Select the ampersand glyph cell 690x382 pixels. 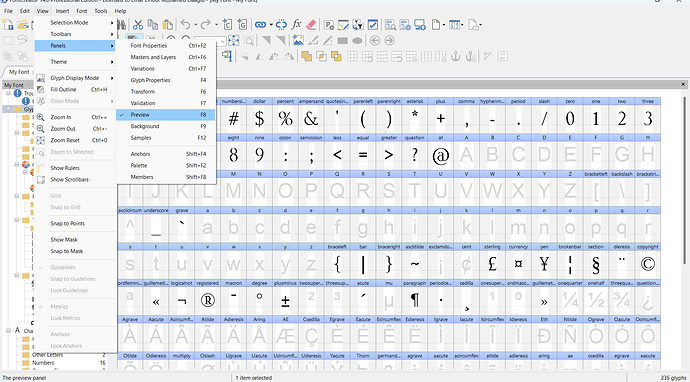[311, 116]
